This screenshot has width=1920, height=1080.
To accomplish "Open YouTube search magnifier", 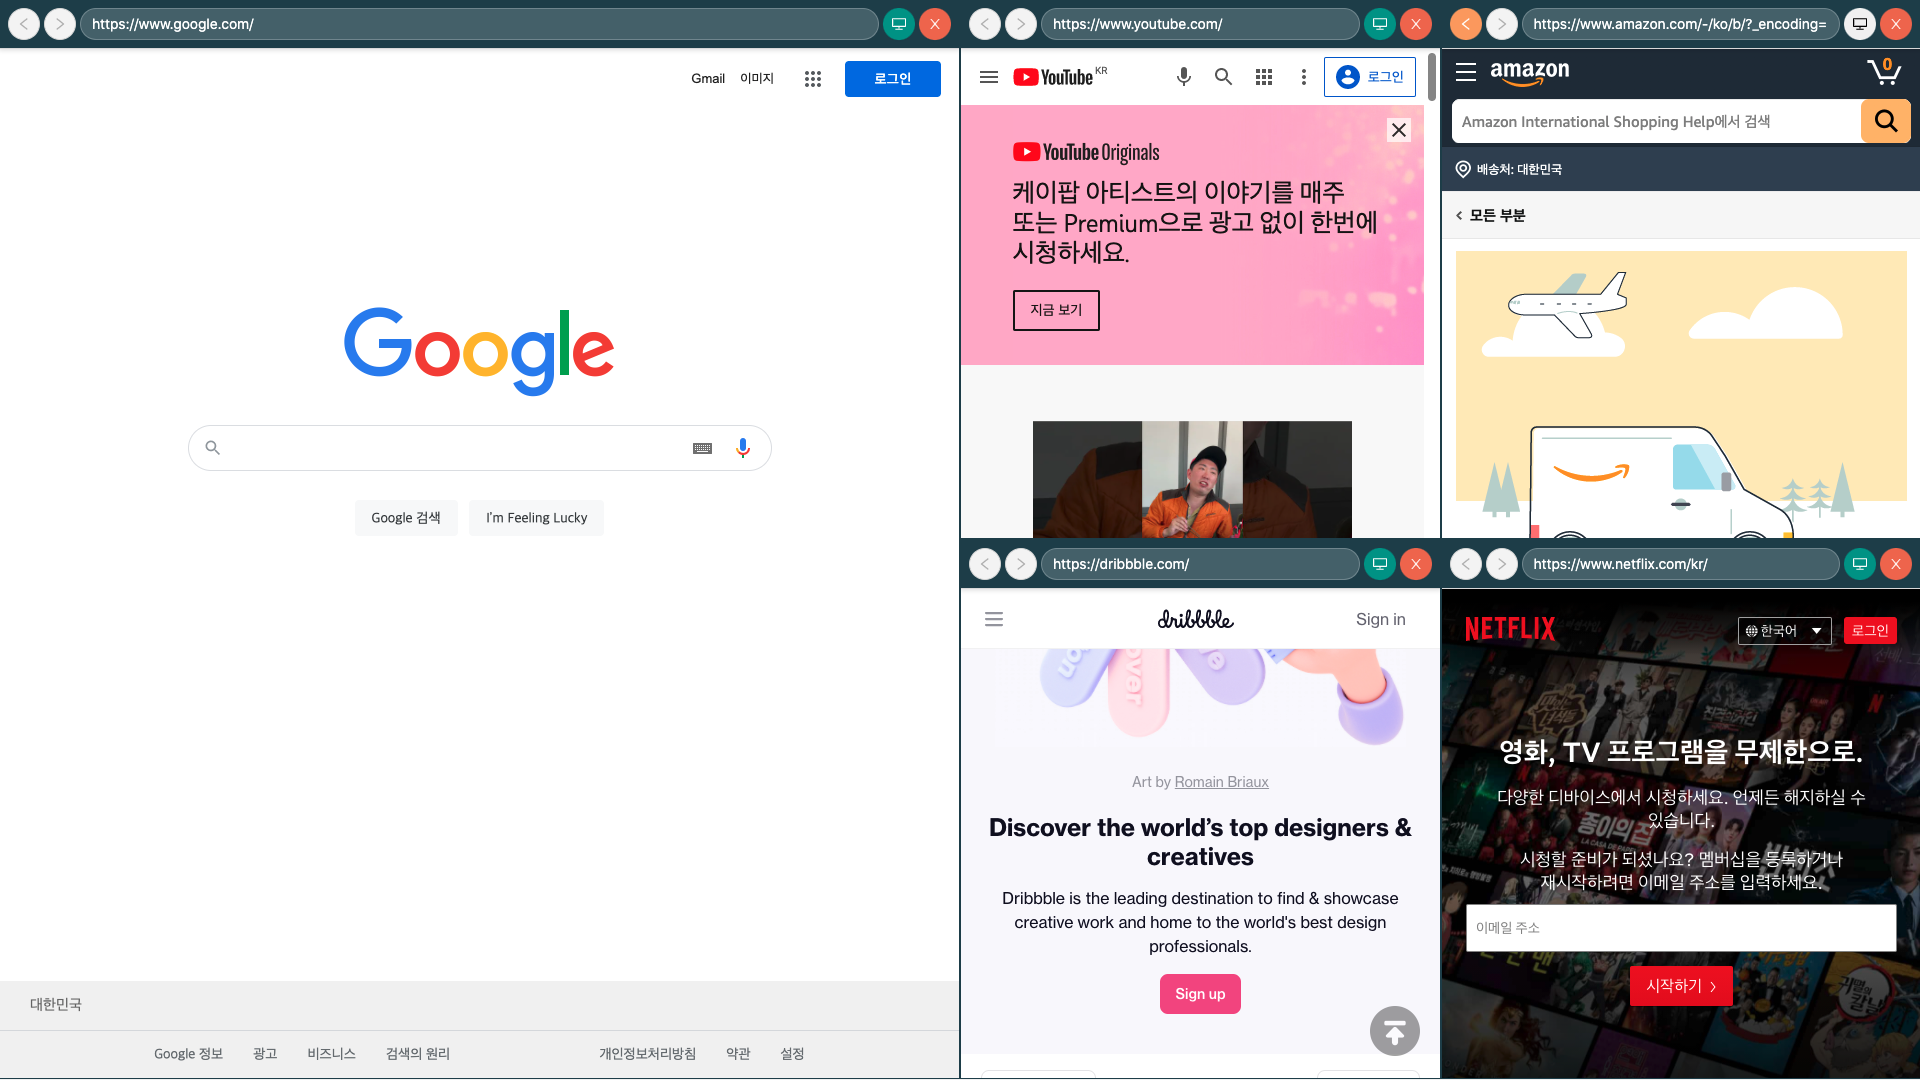I will point(1223,77).
